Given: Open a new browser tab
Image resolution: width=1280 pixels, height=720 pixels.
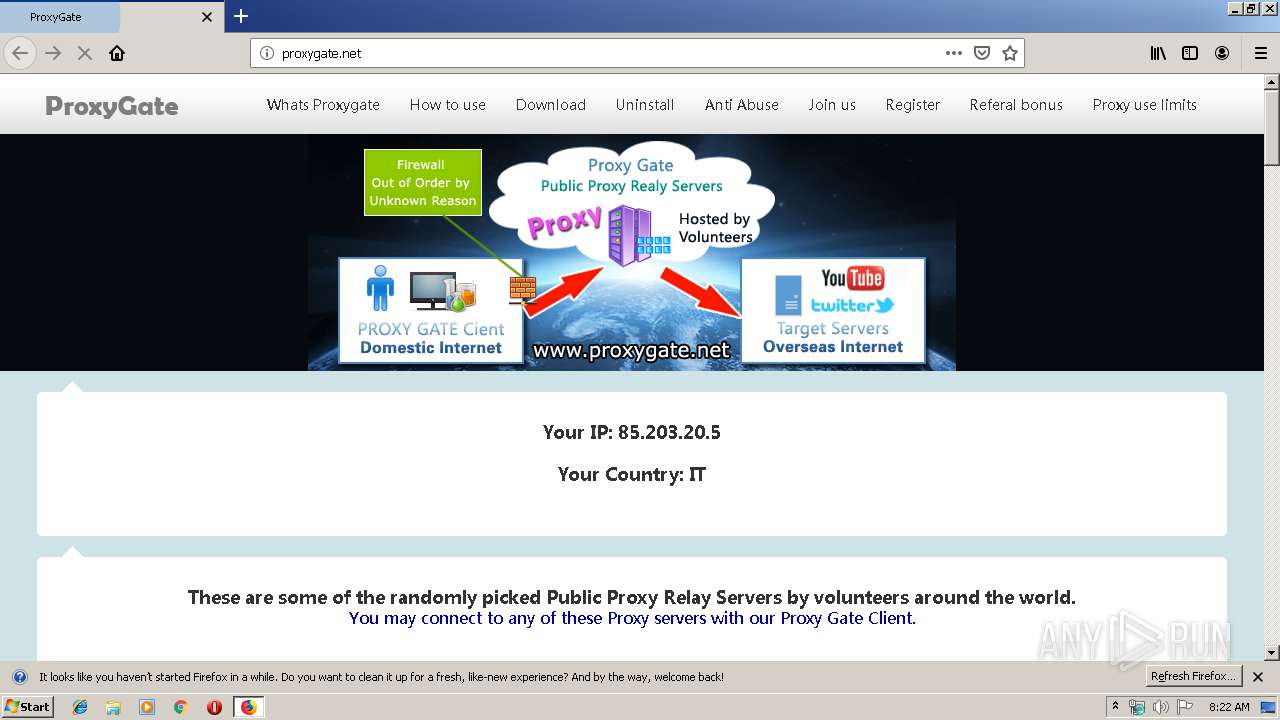Looking at the screenshot, I should [x=241, y=16].
